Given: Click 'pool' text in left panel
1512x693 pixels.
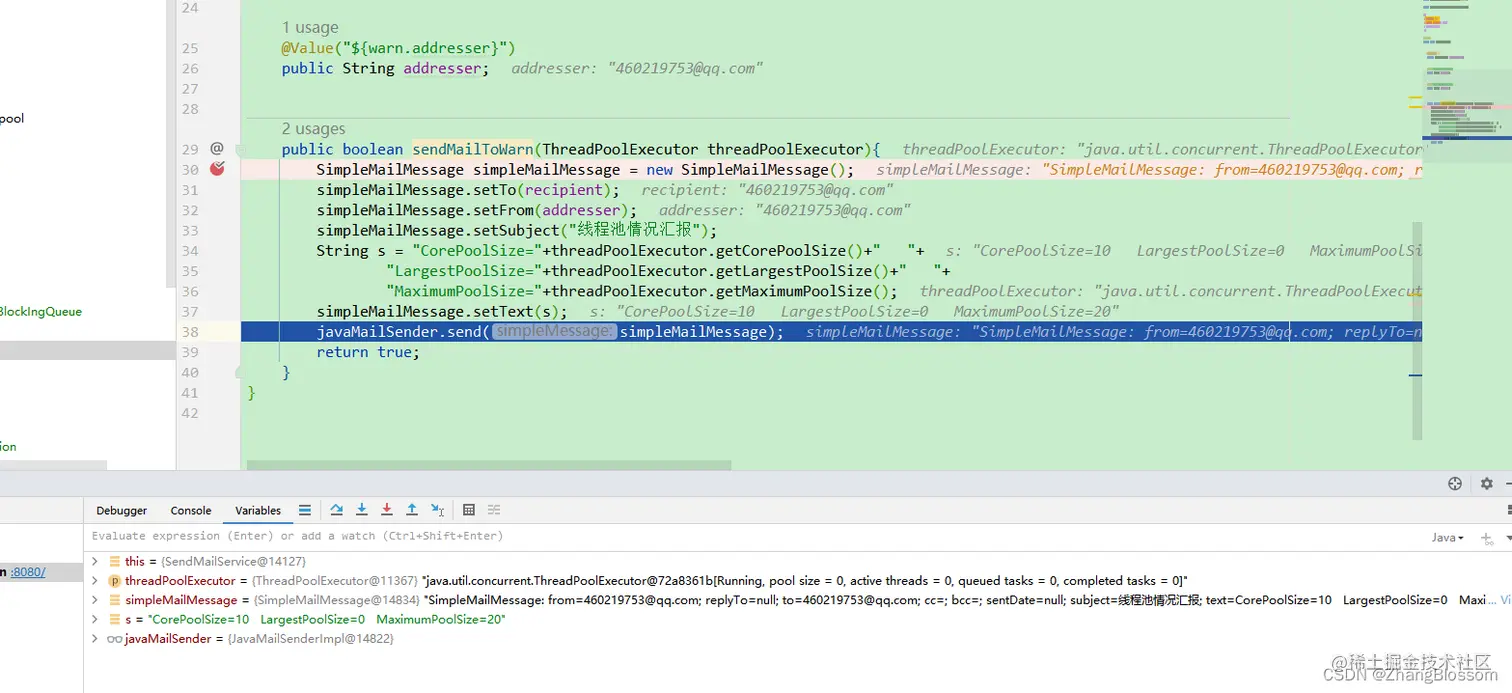Looking at the screenshot, I should [12, 118].
